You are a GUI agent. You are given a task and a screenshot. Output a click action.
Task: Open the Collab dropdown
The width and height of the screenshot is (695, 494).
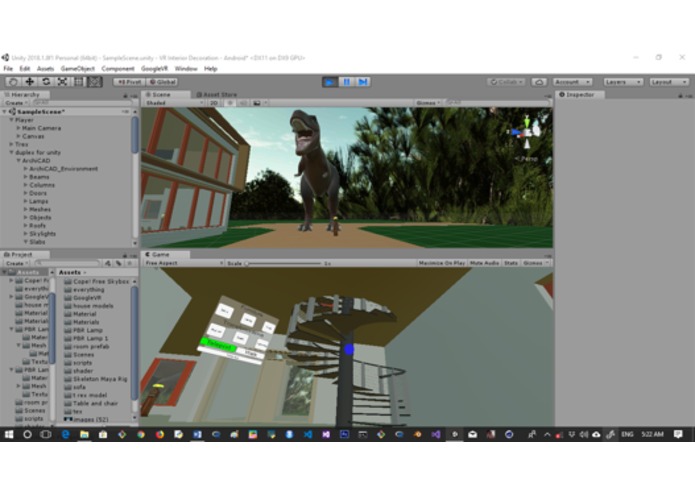pos(506,82)
